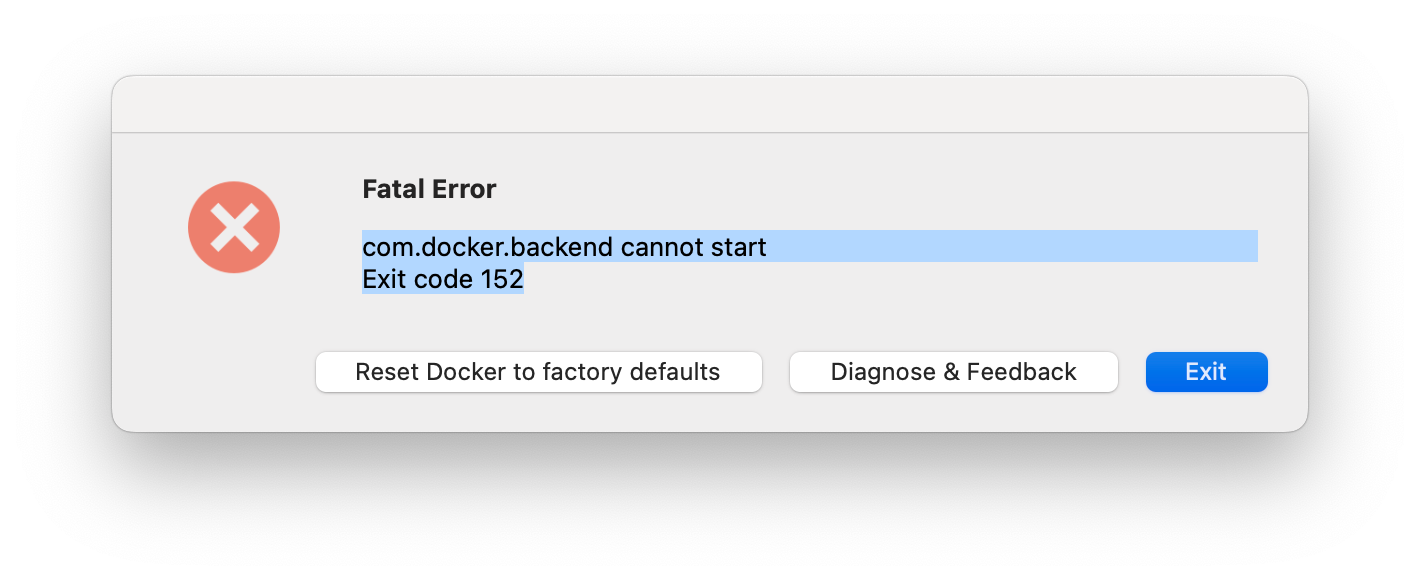Click the word com.docker.backend in message

(x=487, y=246)
